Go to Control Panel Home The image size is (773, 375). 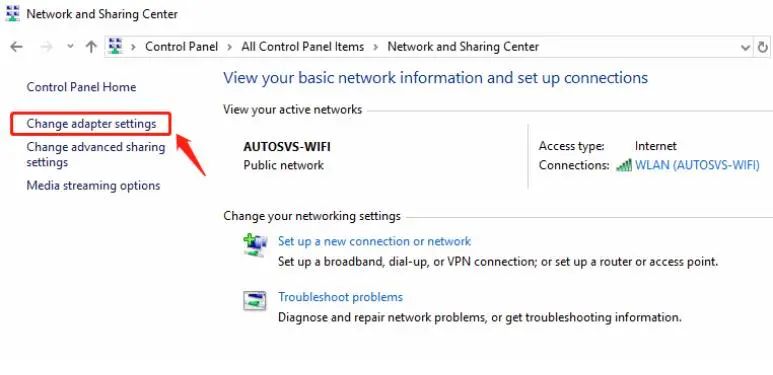(x=81, y=87)
